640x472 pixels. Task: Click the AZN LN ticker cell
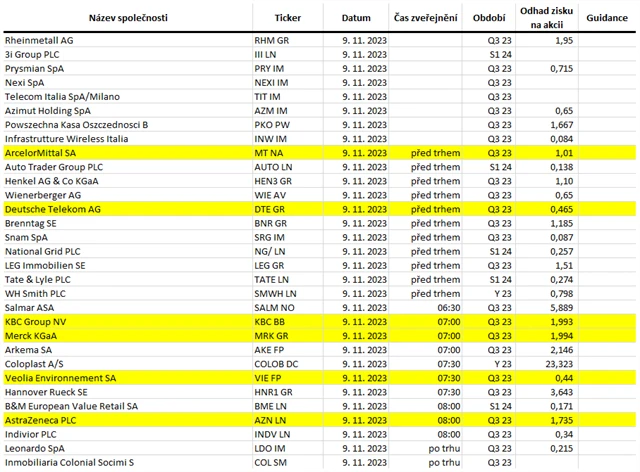click(285, 422)
